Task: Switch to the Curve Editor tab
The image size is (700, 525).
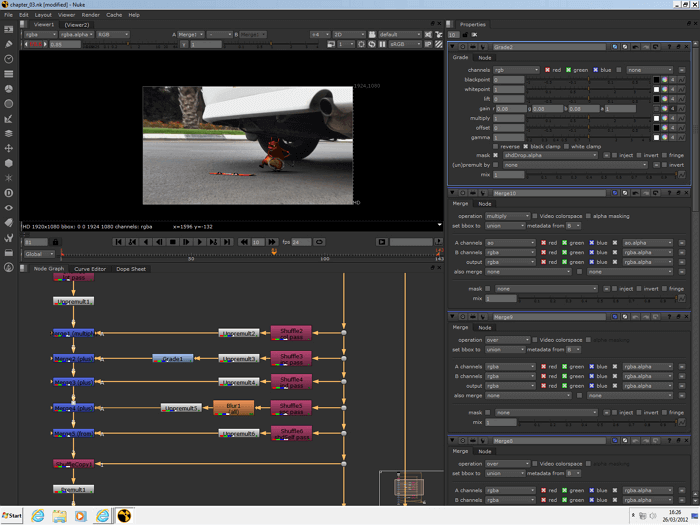Action: [90, 269]
